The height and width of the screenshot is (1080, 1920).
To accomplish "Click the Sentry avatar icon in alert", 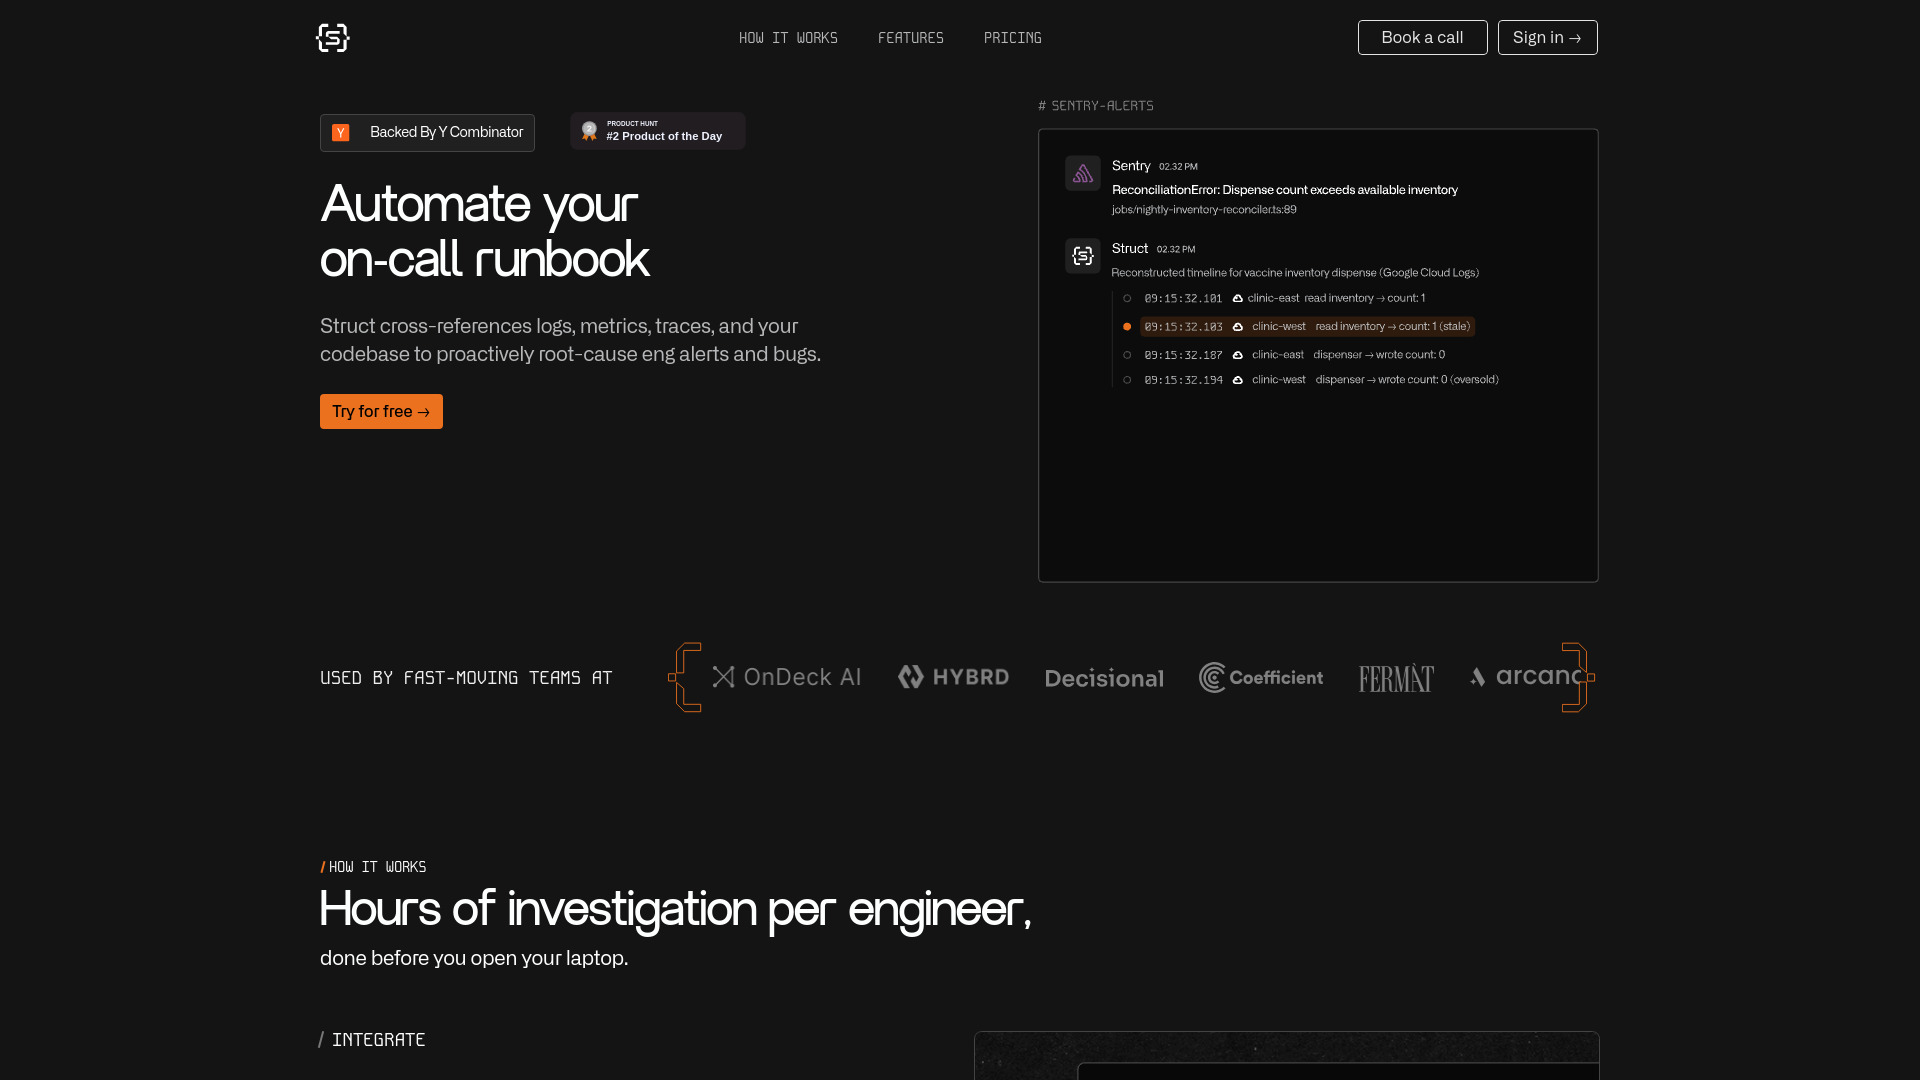I will click(1082, 174).
